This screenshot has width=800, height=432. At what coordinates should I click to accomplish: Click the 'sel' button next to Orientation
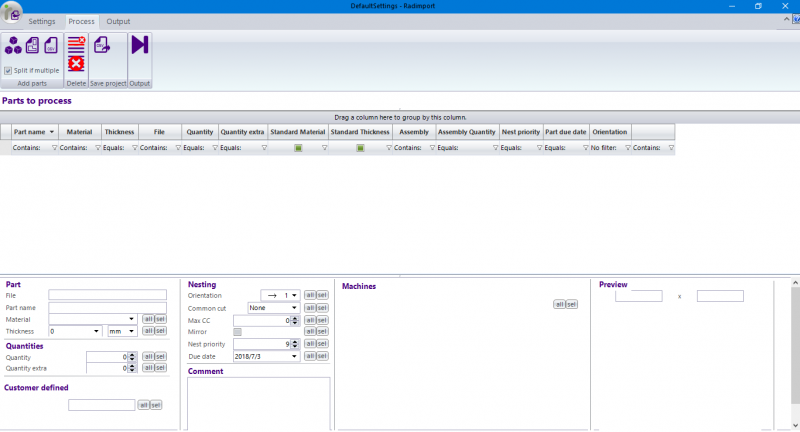click(322, 296)
